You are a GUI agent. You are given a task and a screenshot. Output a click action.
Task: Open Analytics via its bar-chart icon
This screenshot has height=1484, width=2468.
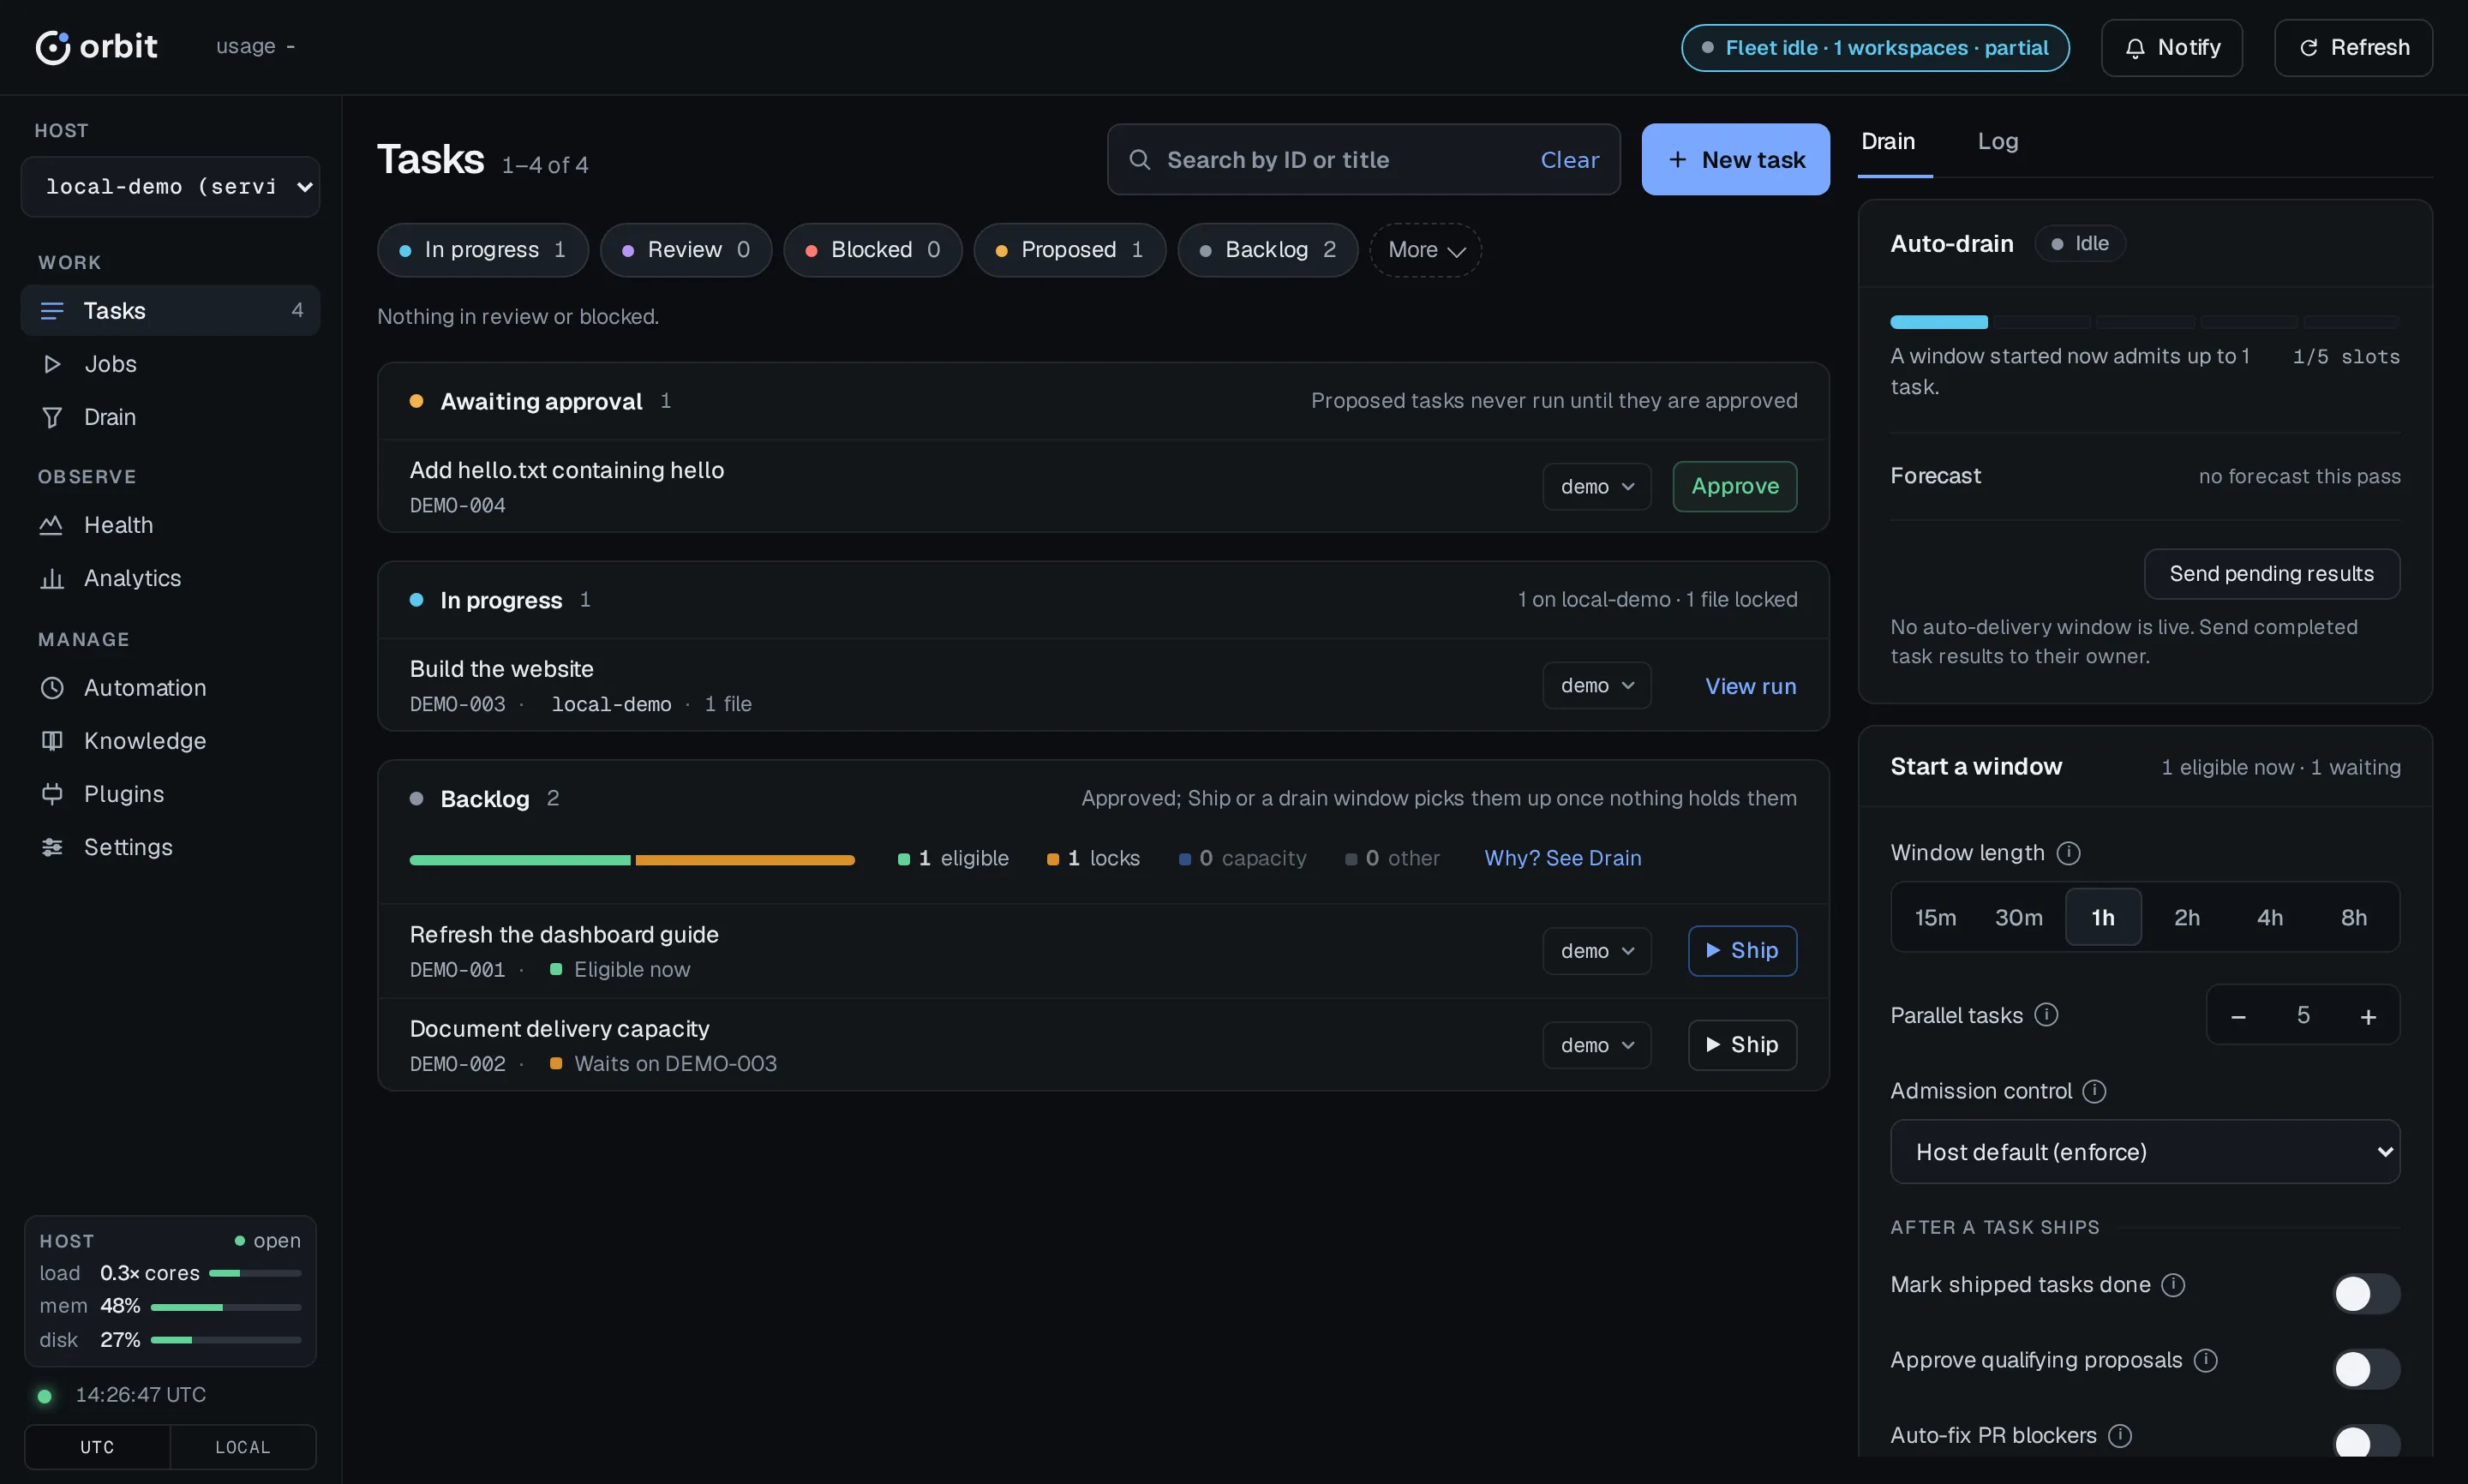(51, 578)
